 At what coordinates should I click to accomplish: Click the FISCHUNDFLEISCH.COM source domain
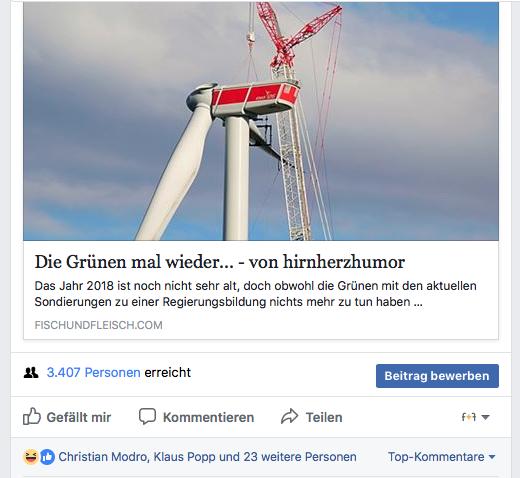pyautogui.click(x=98, y=325)
